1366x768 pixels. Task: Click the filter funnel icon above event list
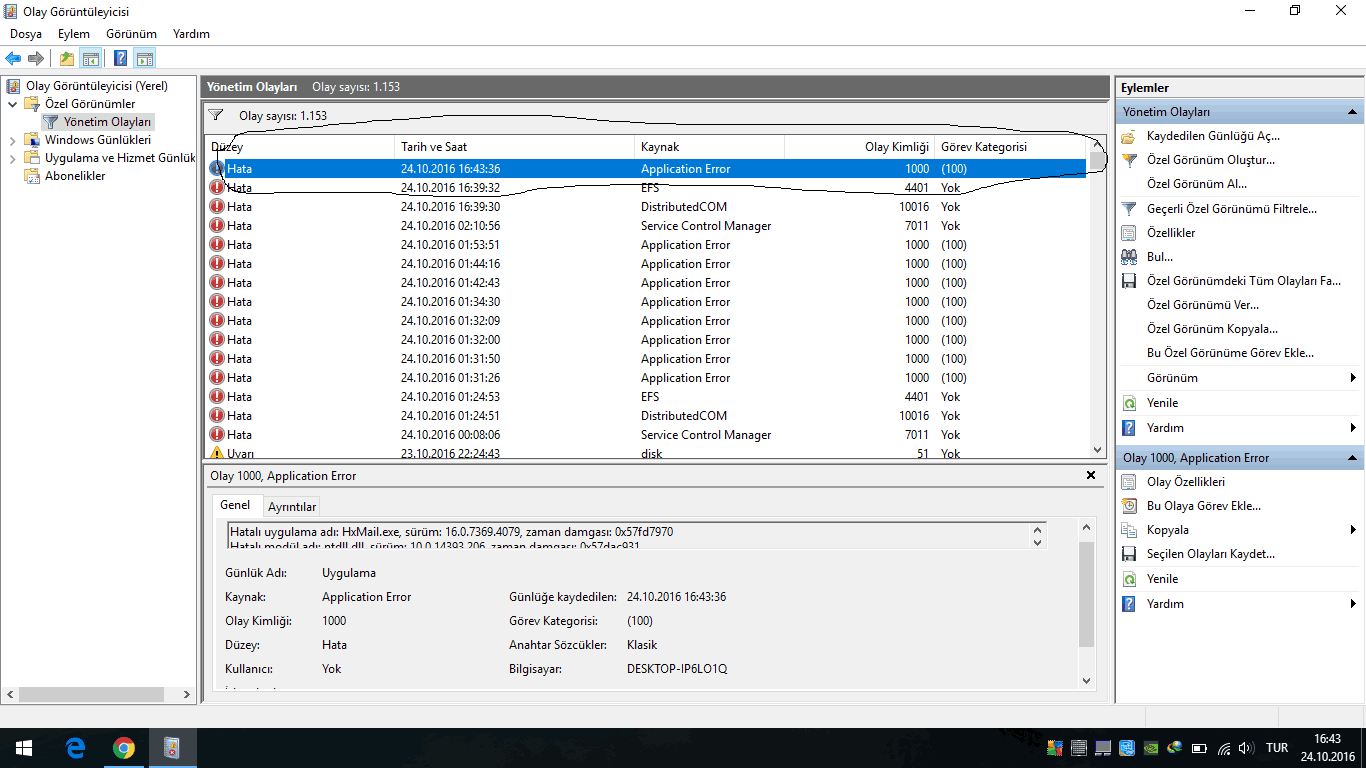pos(215,116)
